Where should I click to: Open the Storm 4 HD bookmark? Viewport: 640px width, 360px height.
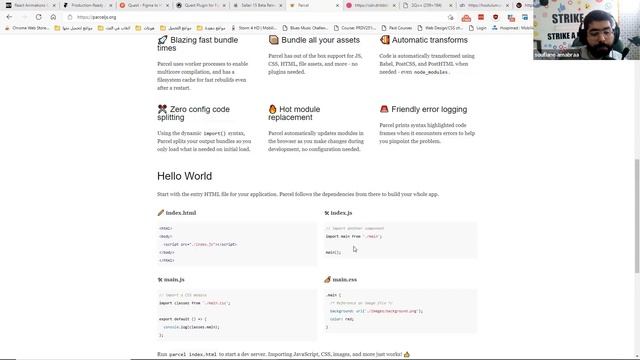(x=253, y=28)
